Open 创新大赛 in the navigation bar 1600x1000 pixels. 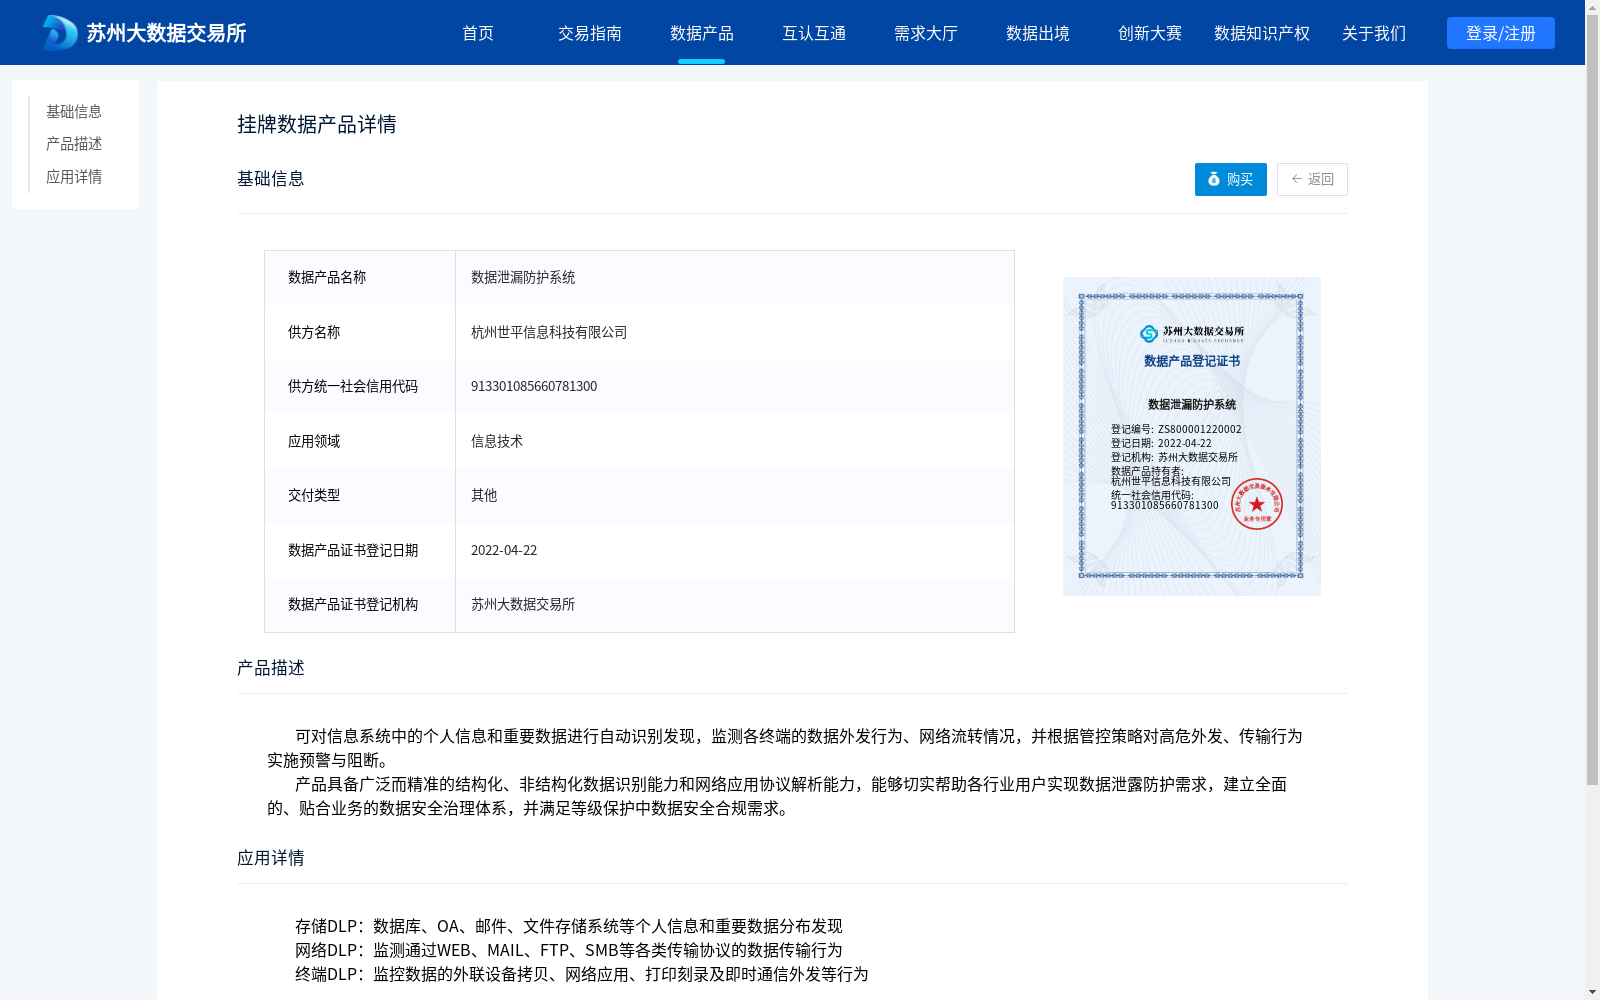tap(1150, 33)
